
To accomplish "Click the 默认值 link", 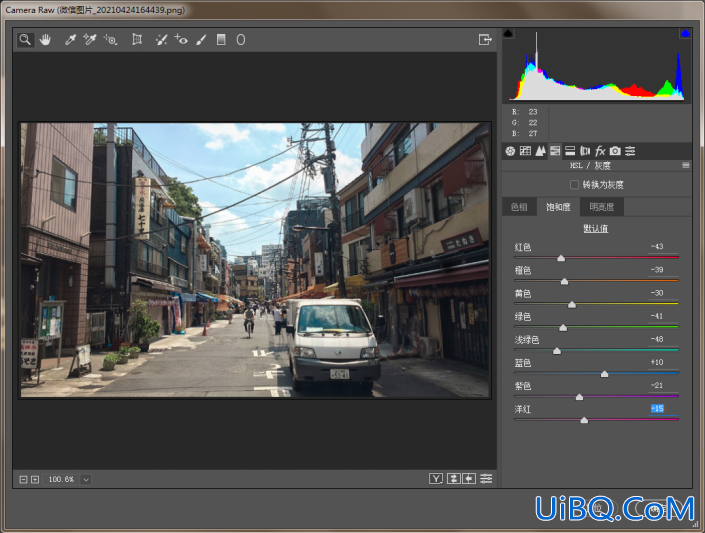I will (x=596, y=228).
